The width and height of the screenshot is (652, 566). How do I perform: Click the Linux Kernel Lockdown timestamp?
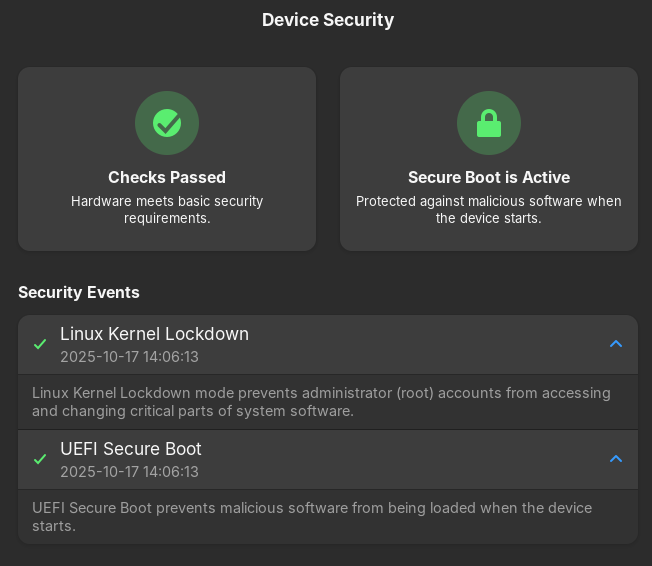129,357
